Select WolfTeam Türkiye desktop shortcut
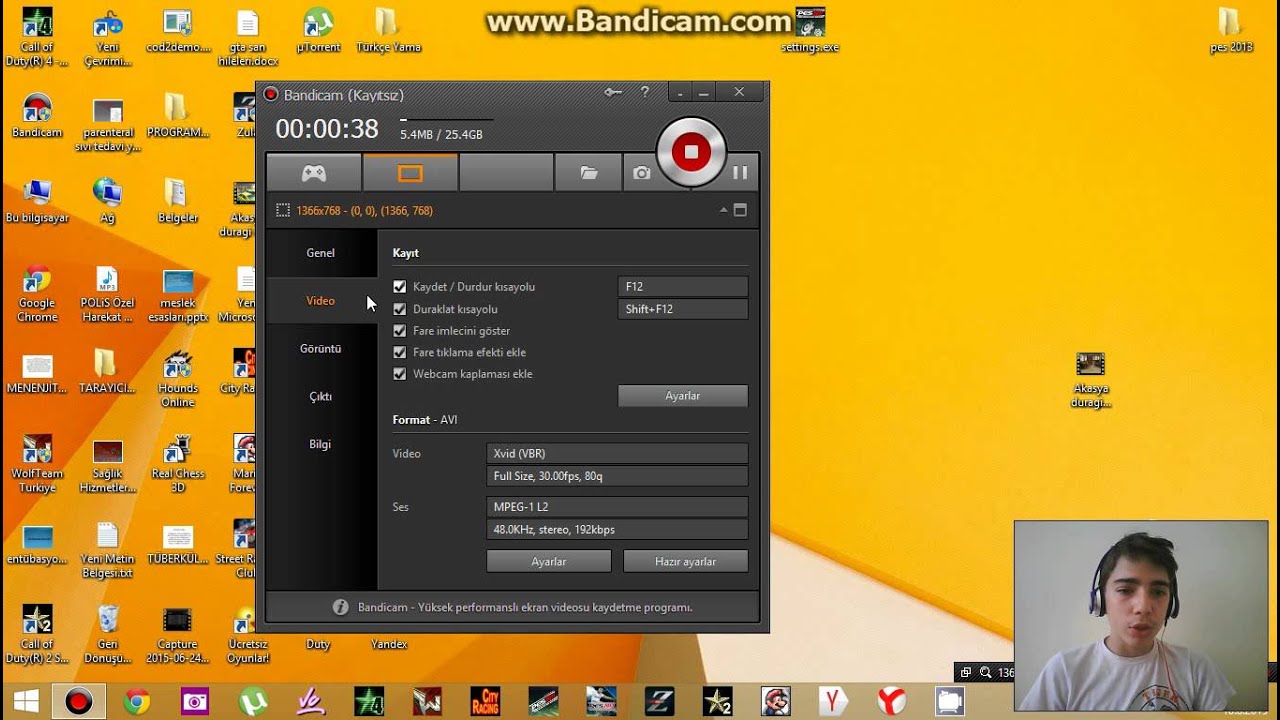The image size is (1280, 720). coord(37,465)
